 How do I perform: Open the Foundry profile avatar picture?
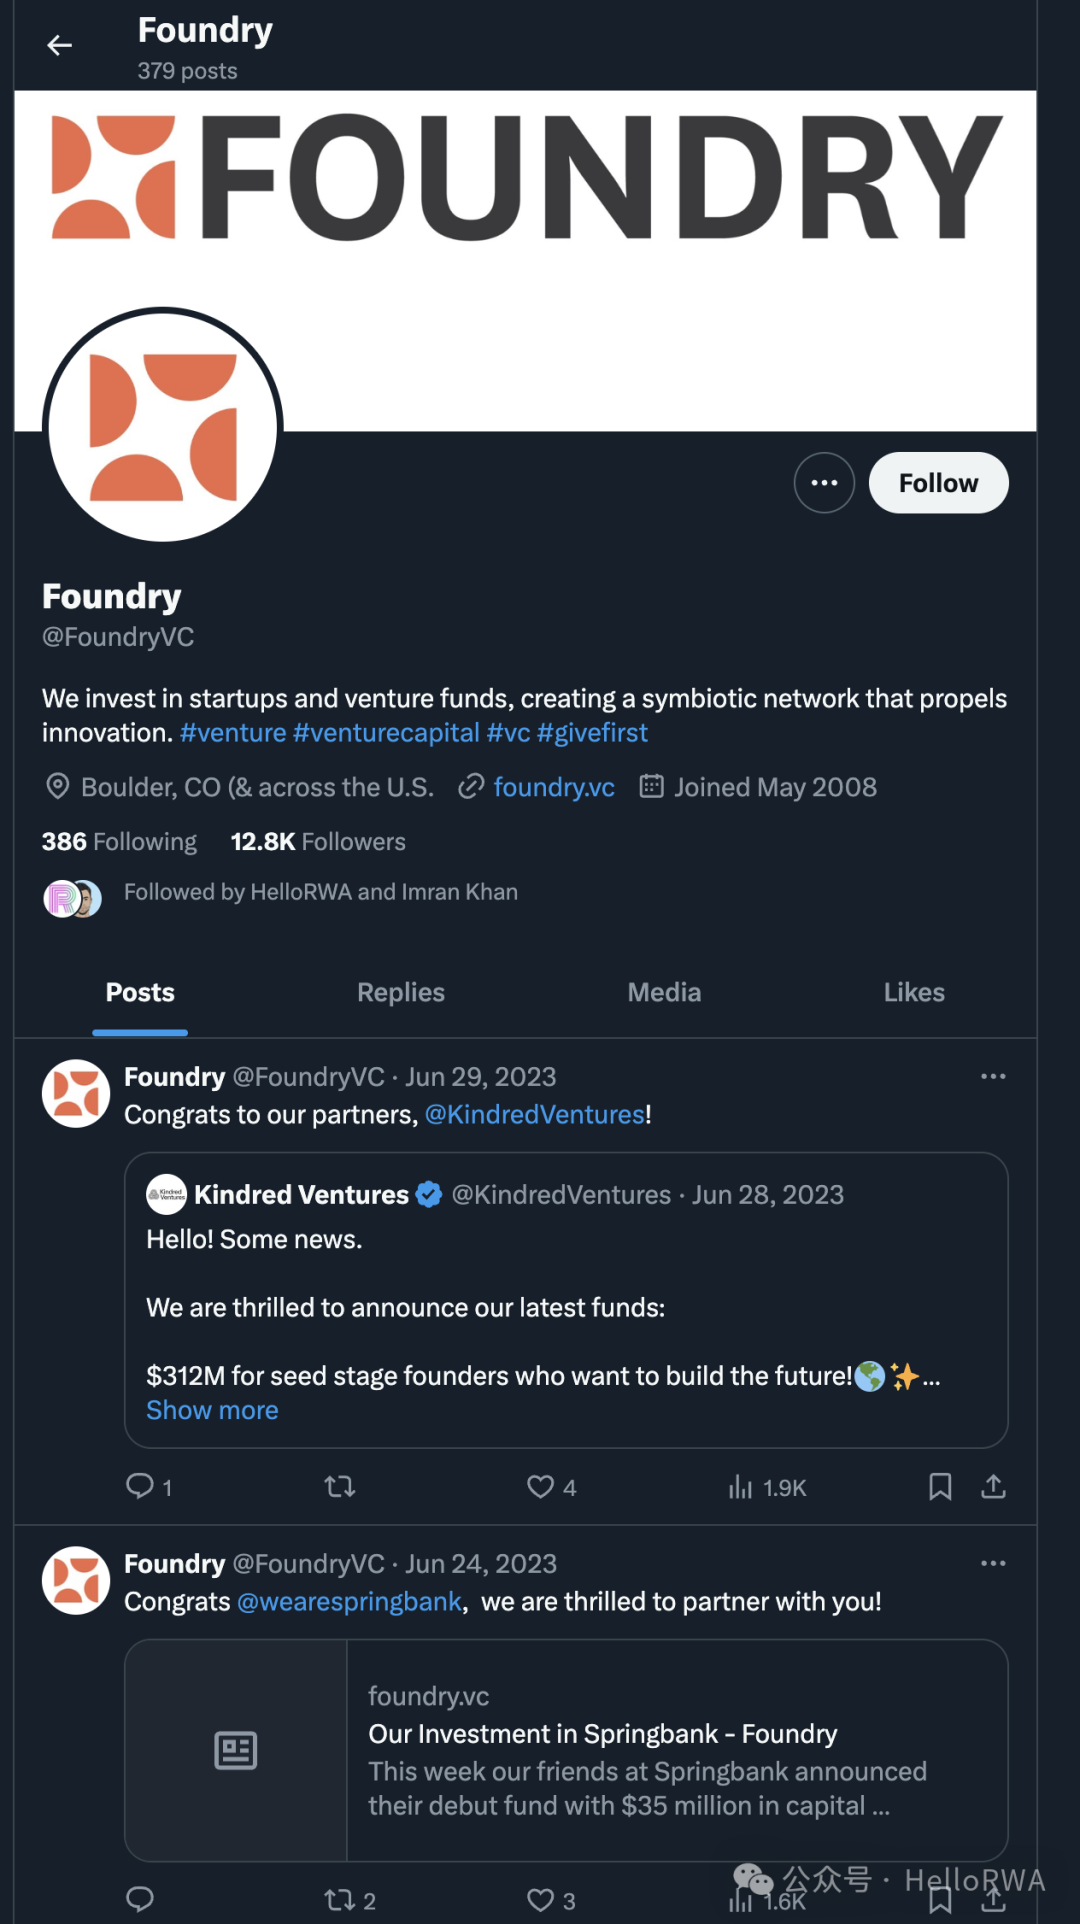pos(163,427)
